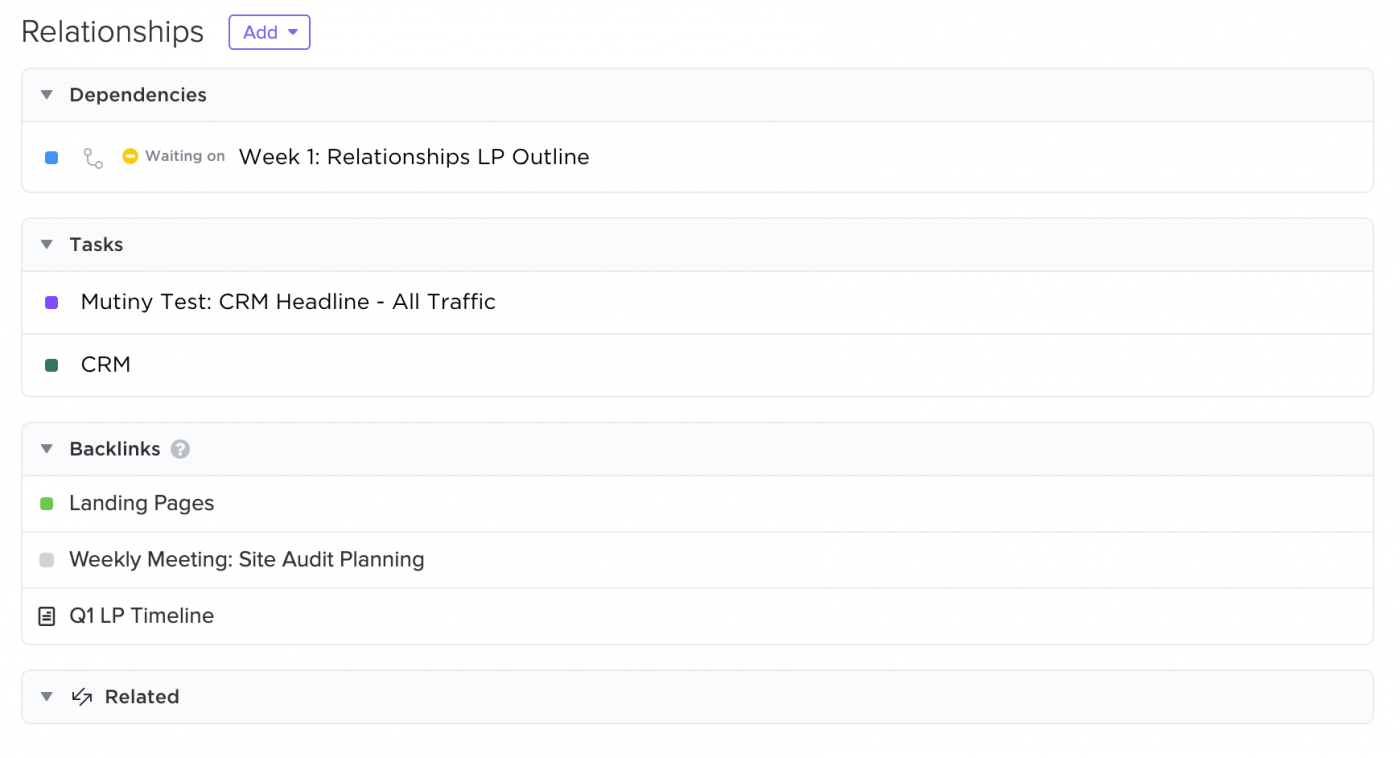
Task: Open Week 1: Relationships LP Outline task
Action: coord(414,157)
